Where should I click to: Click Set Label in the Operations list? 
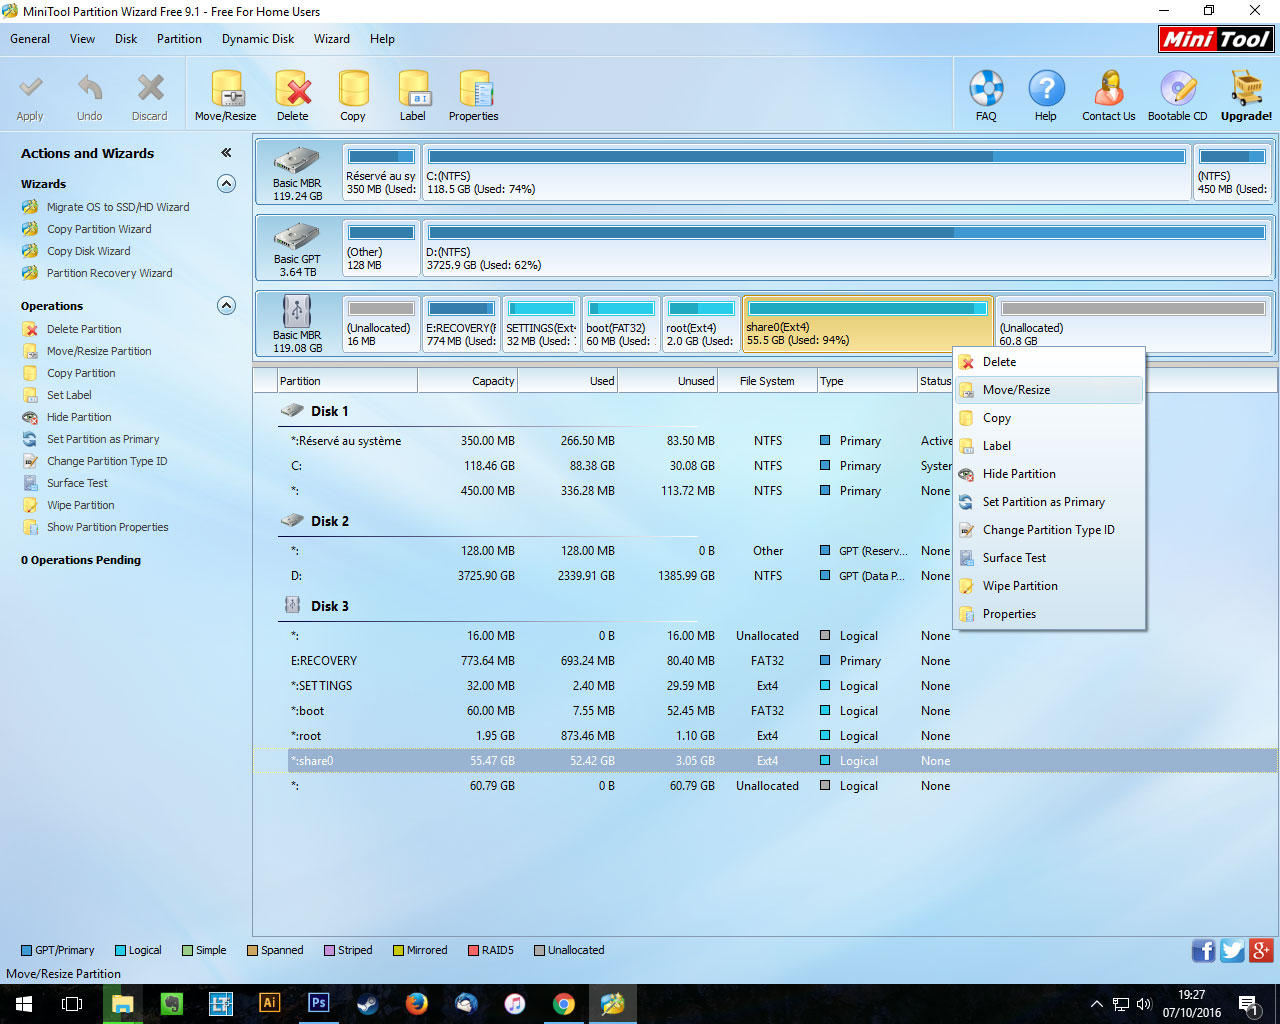(x=69, y=395)
